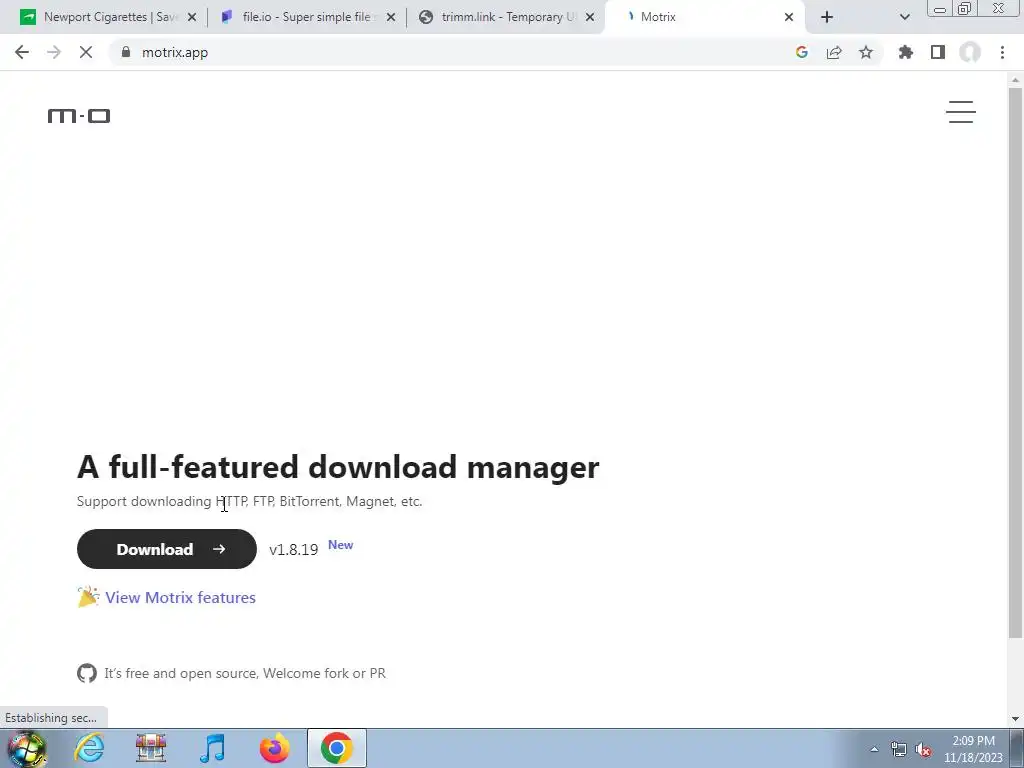Click the Motrix m-o logo
The image size is (1024, 768).
click(x=79, y=116)
